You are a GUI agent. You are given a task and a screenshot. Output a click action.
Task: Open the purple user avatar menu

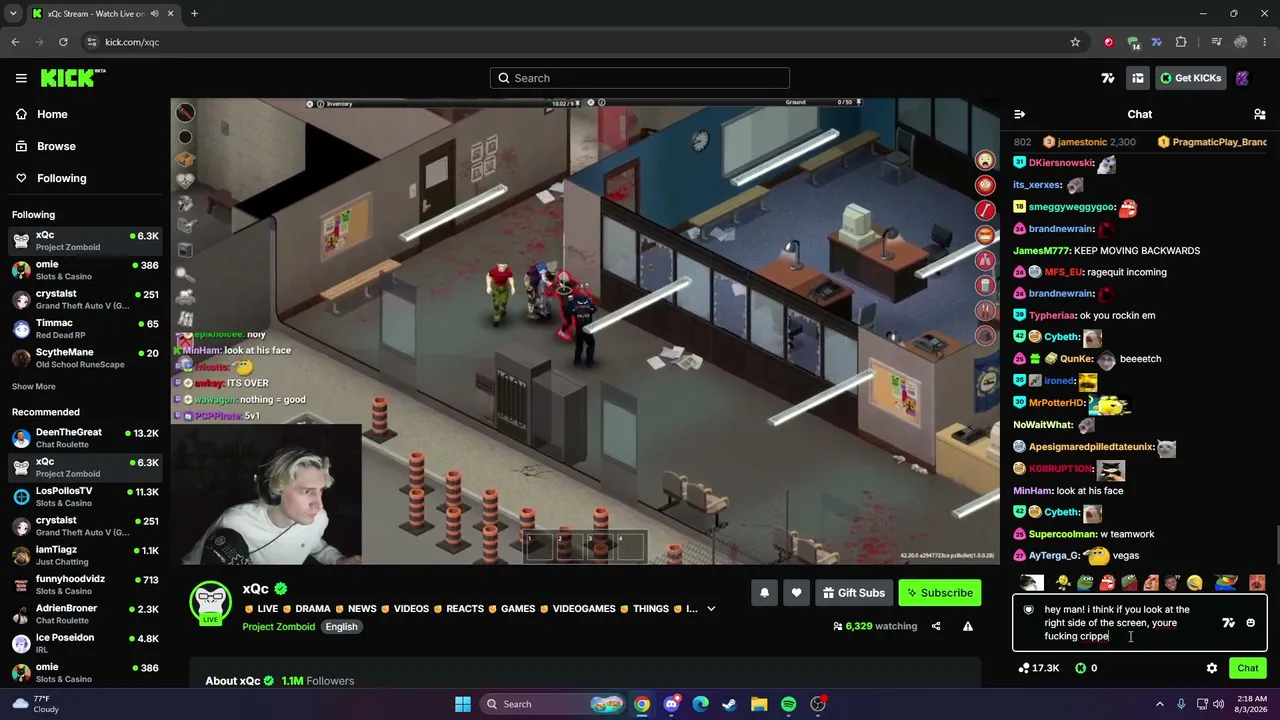pos(1242,78)
